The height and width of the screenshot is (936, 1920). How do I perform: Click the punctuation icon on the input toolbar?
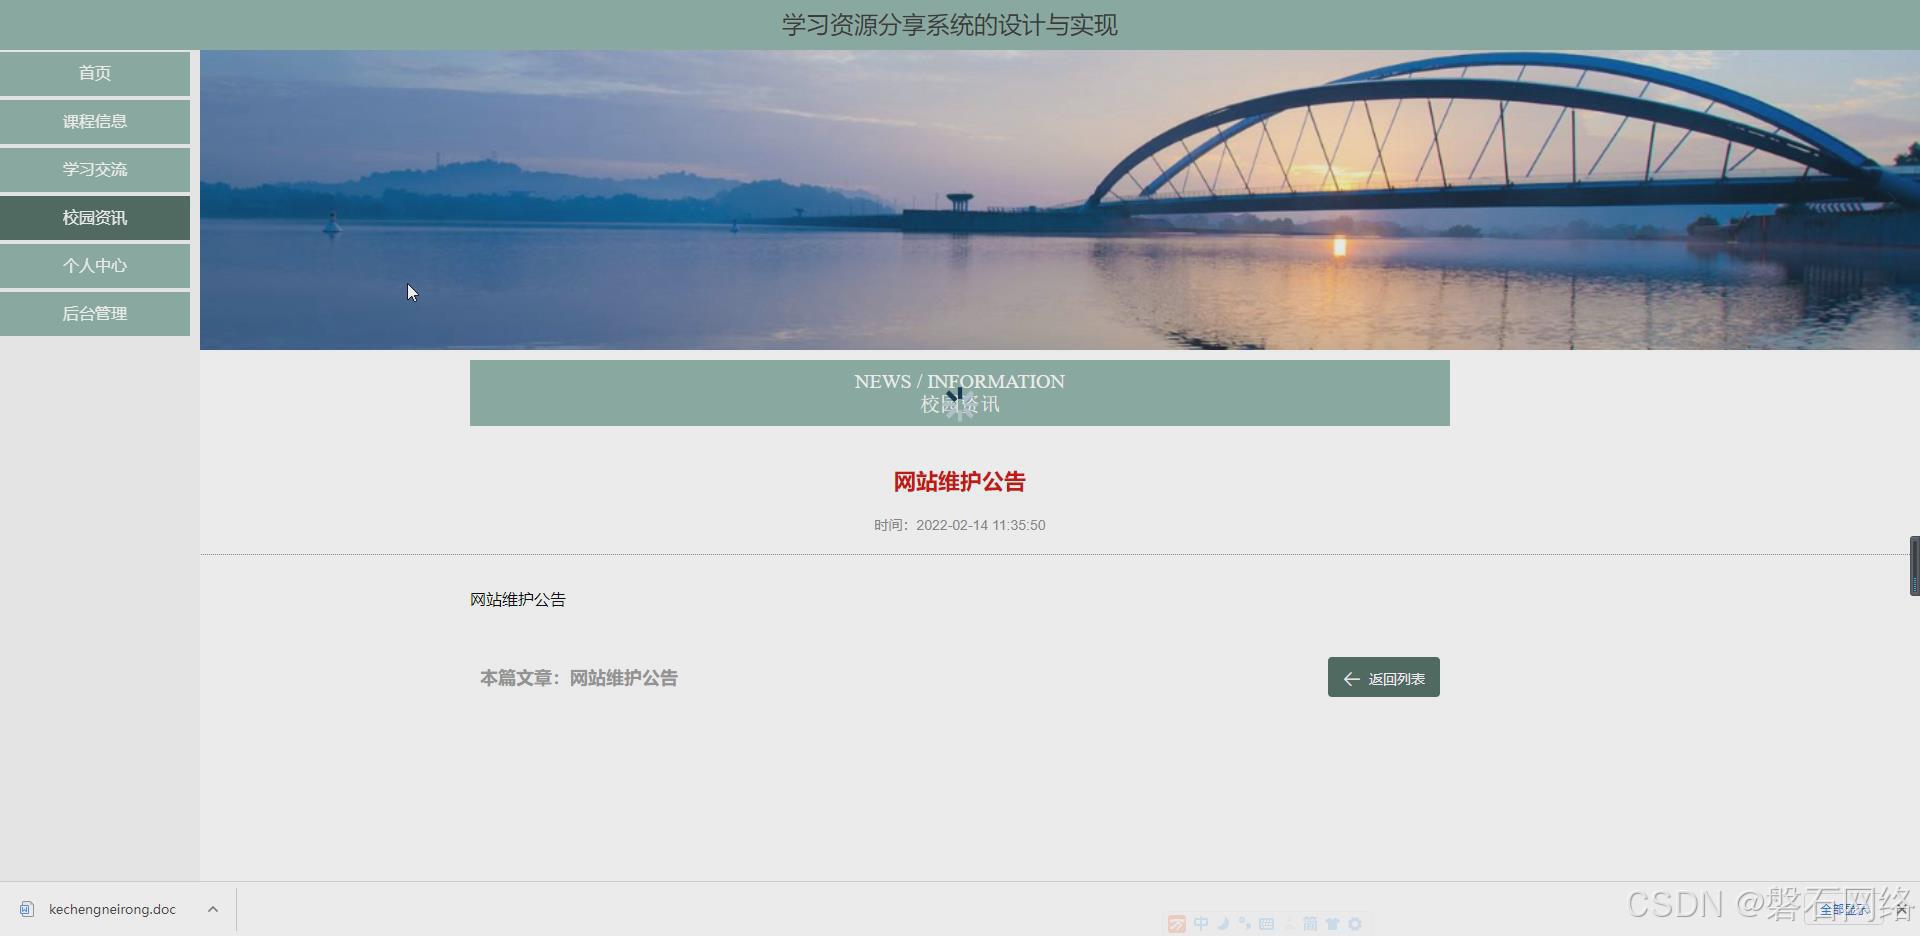[x=1243, y=923]
